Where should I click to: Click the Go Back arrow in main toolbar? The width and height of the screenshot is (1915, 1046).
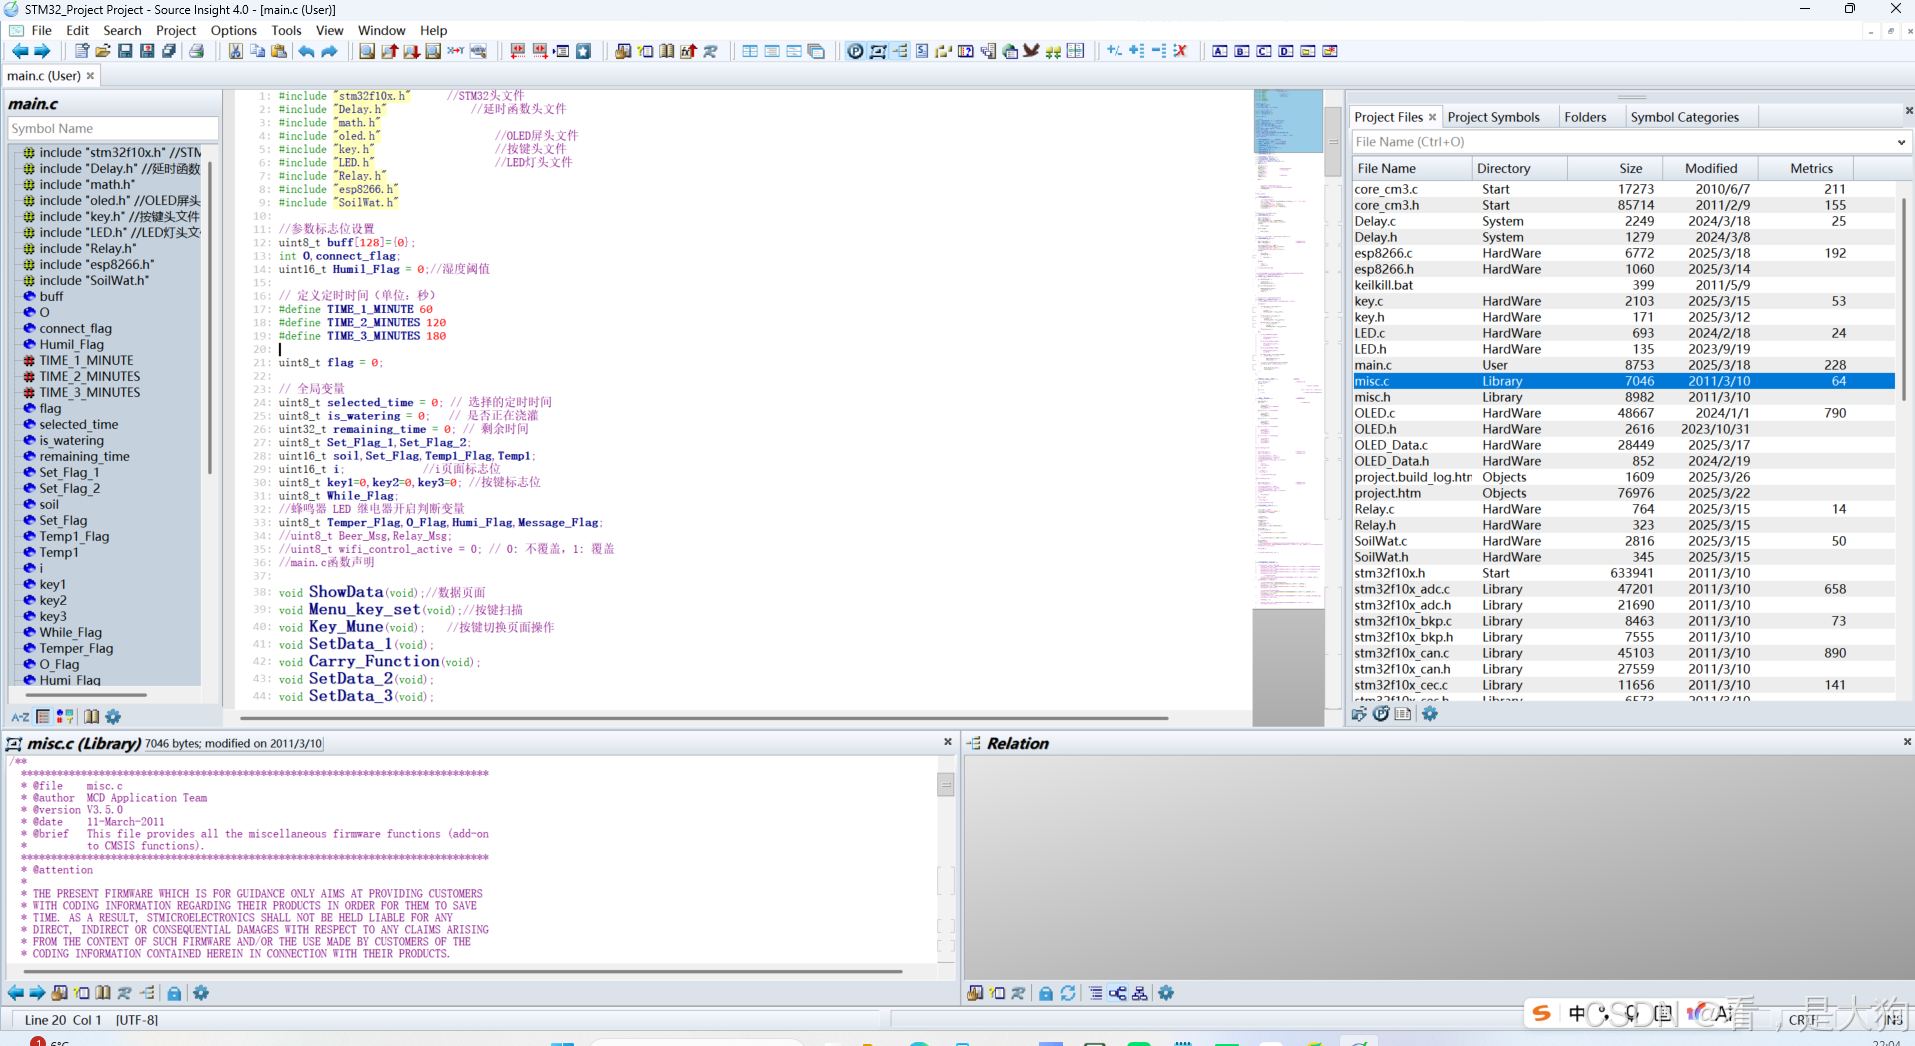pyautogui.click(x=19, y=51)
